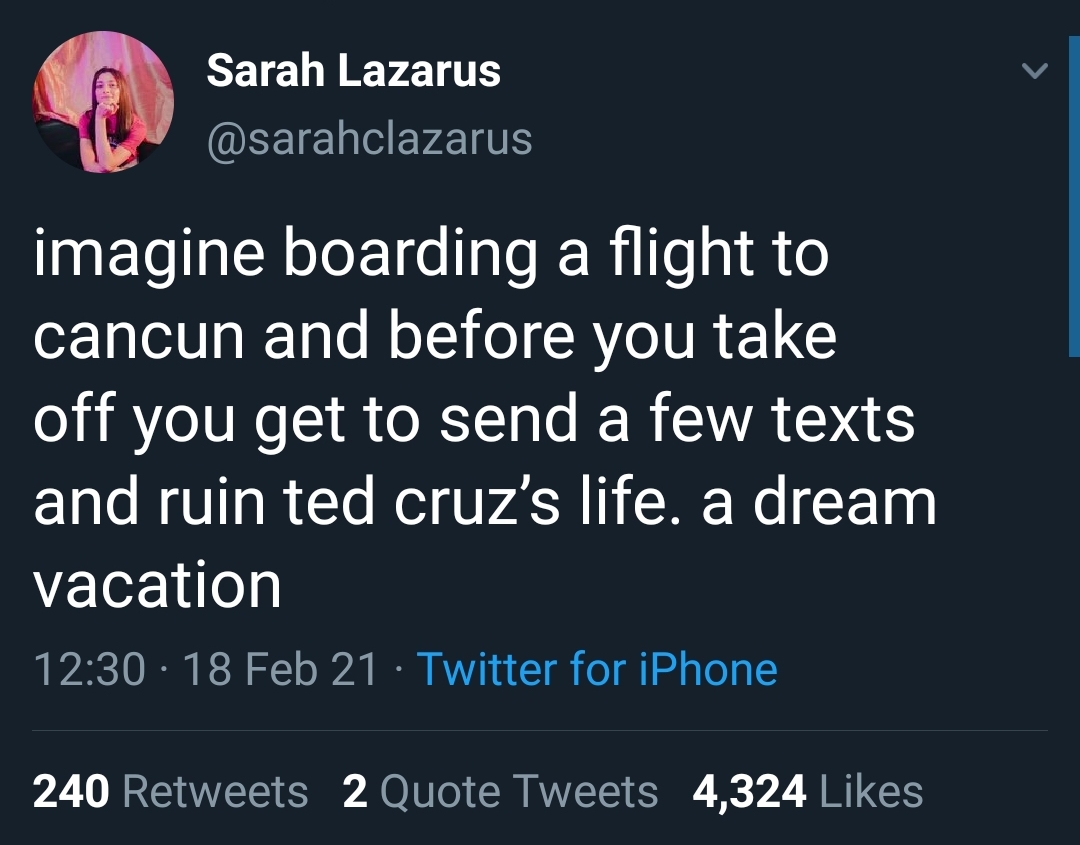View the 240 Retweets list

pyautogui.click(x=171, y=792)
